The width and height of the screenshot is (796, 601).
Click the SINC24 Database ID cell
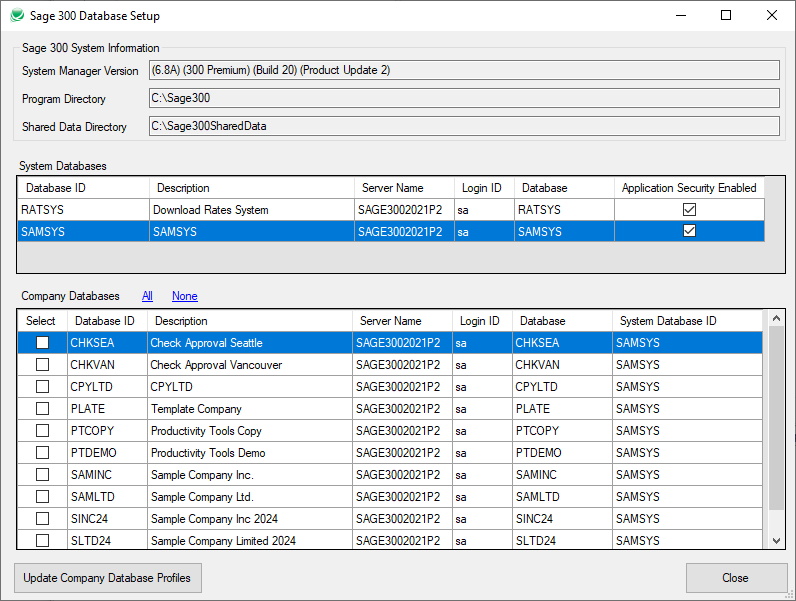pos(107,518)
